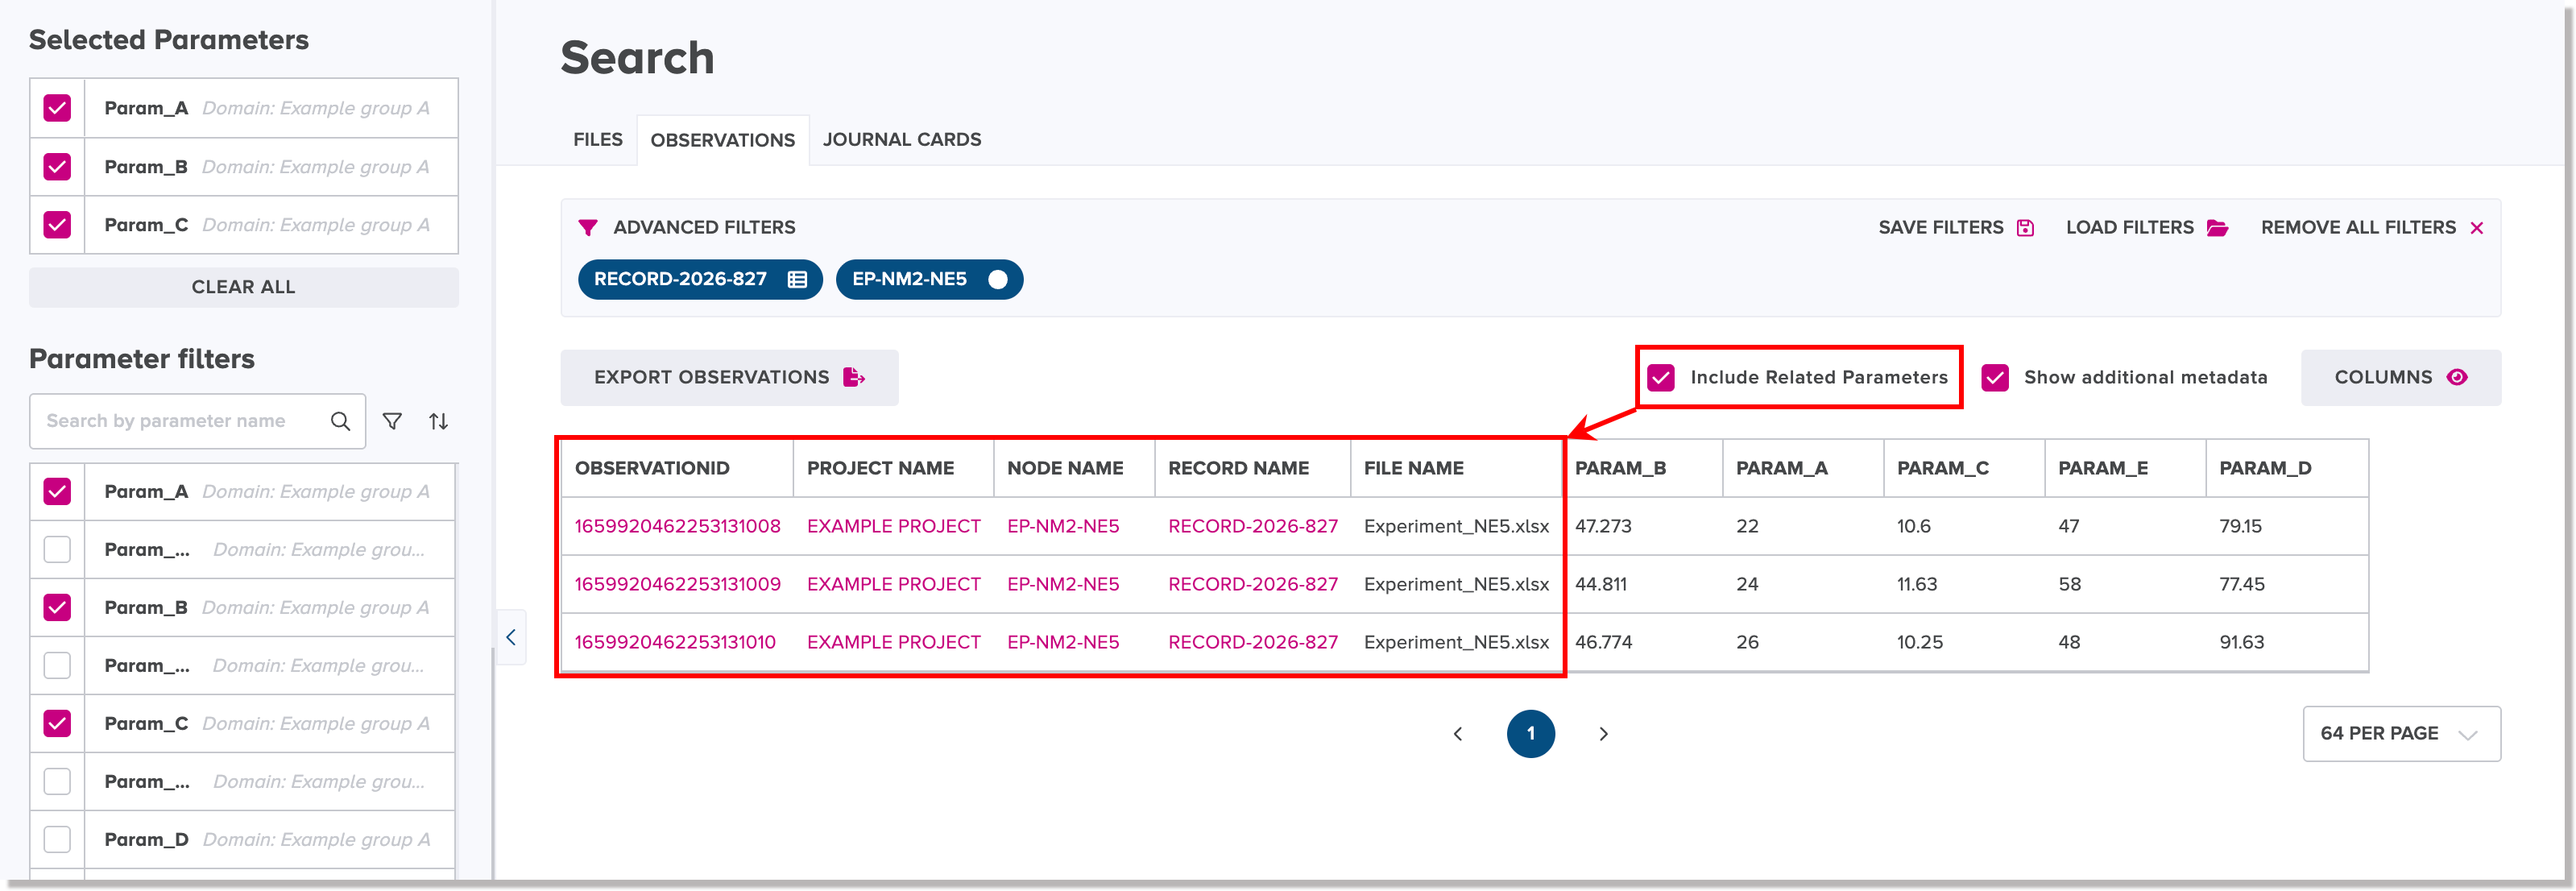Toggle Param_B checkbox in Parameter filters list
Viewport: 2576px width, 891px height.
[x=57, y=607]
